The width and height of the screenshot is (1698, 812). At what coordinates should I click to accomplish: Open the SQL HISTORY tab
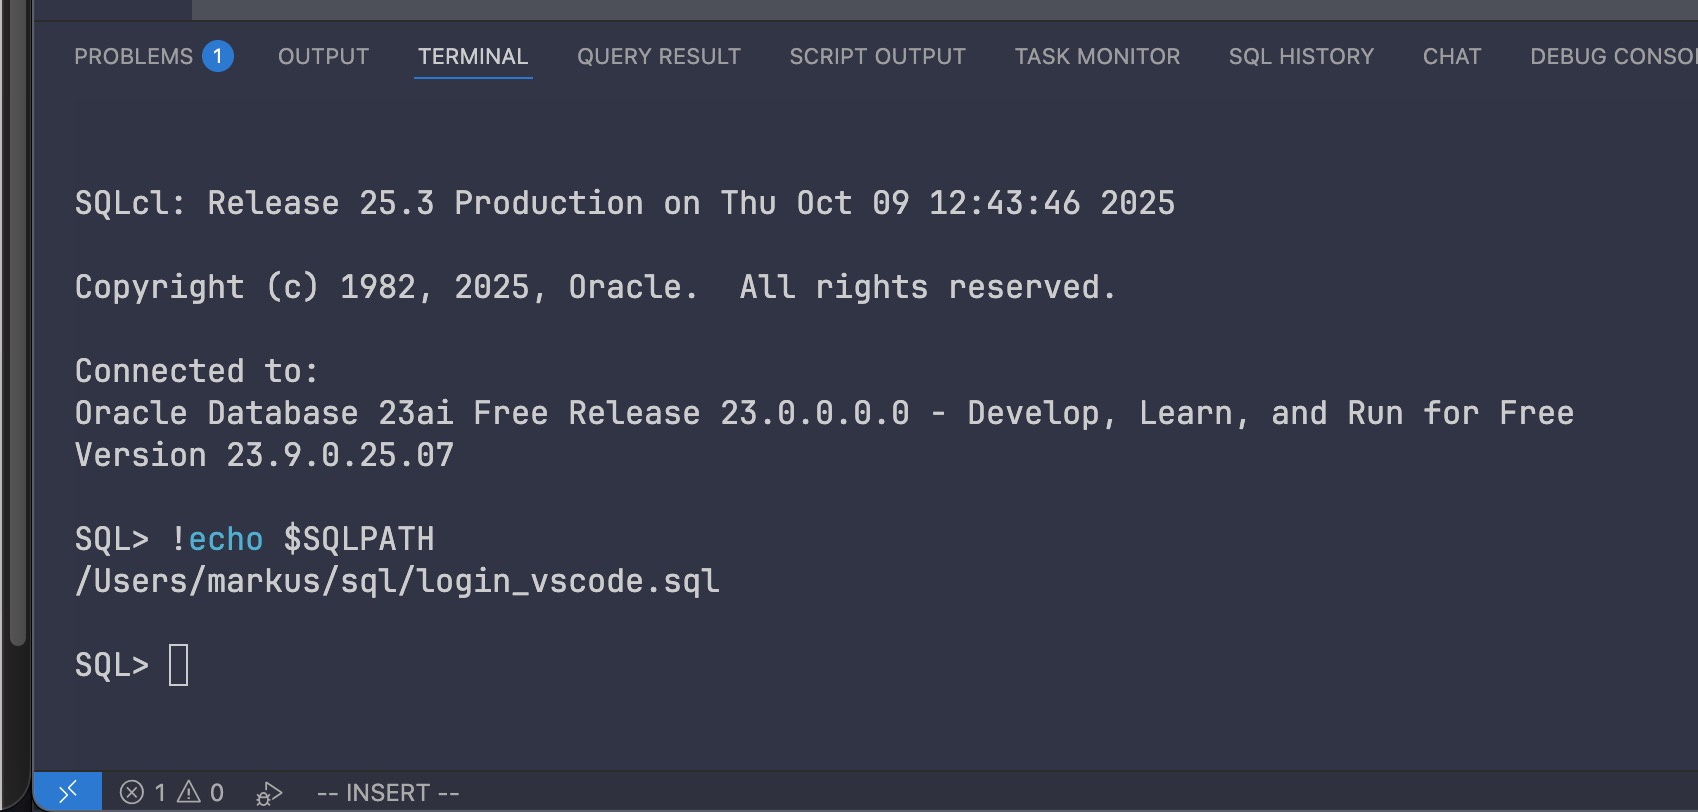1301,56
